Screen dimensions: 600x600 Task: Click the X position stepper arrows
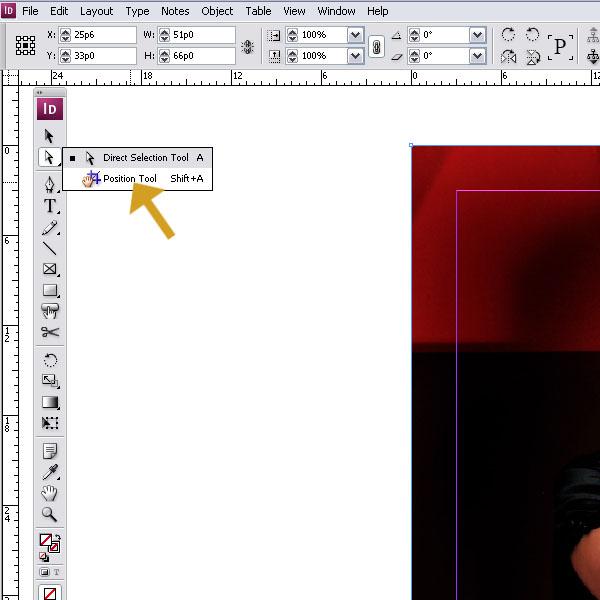tap(65, 35)
